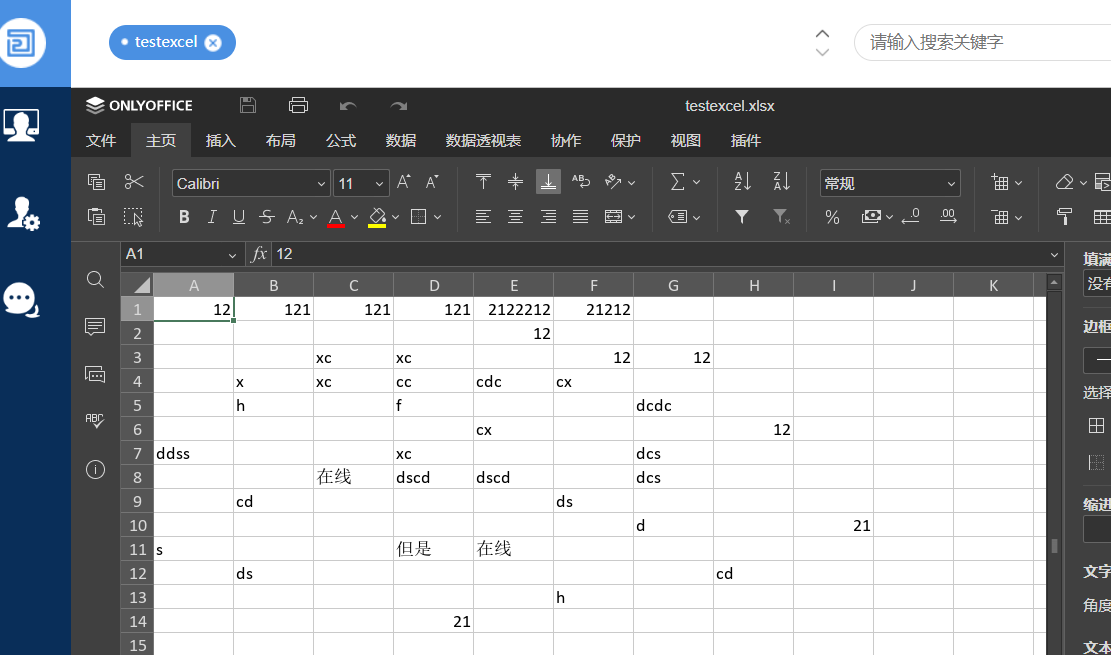Justify the text

point(581,216)
